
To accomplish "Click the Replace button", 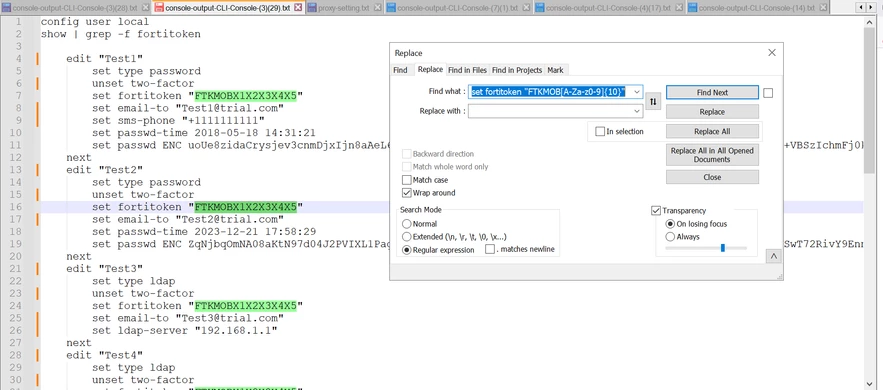I will 712,112.
